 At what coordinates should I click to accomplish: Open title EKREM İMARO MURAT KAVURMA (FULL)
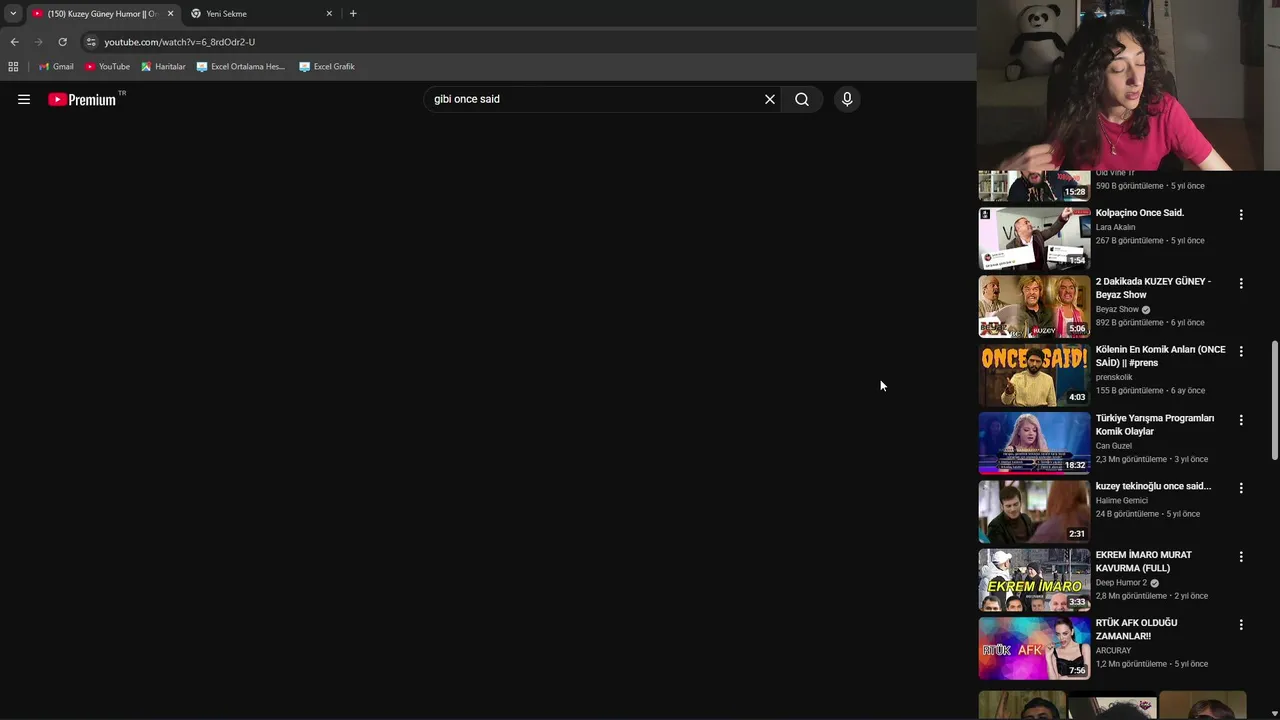click(1143, 561)
